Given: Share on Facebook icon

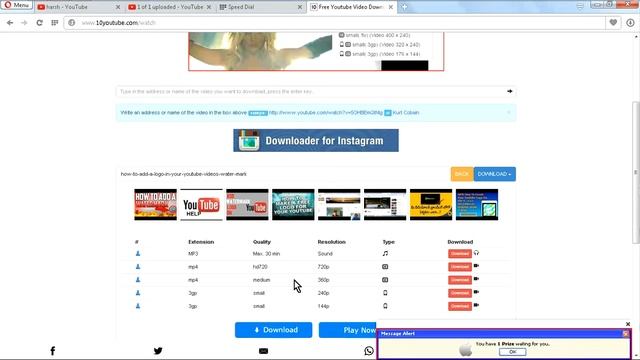Looking at the screenshot, I should click(53, 351).
